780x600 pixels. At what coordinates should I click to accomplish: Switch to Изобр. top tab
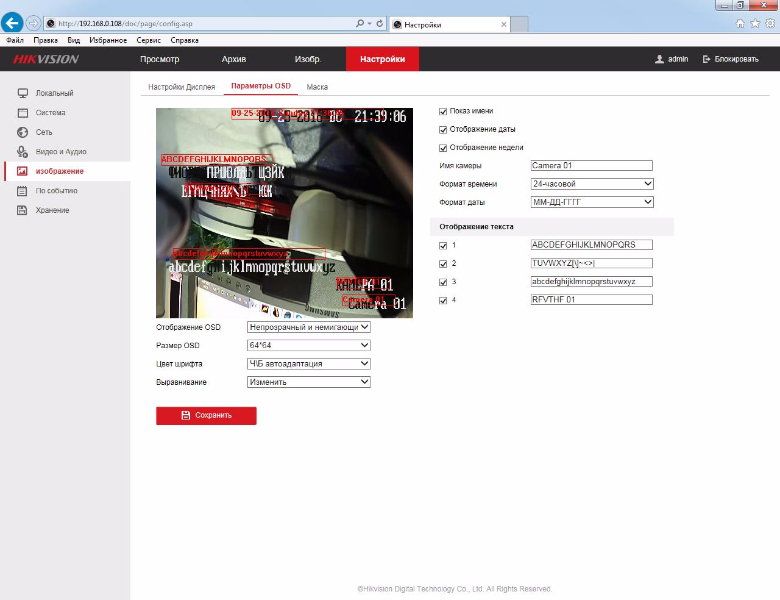(307, 59)
